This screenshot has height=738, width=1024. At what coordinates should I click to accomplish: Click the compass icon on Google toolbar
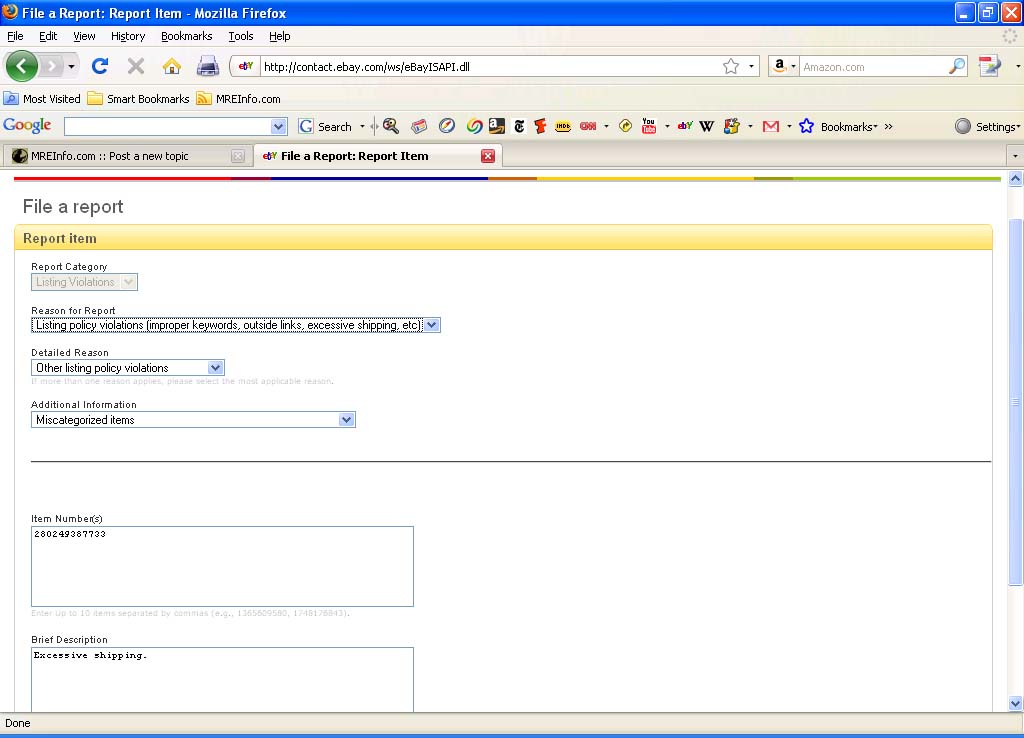pos(447,126)
